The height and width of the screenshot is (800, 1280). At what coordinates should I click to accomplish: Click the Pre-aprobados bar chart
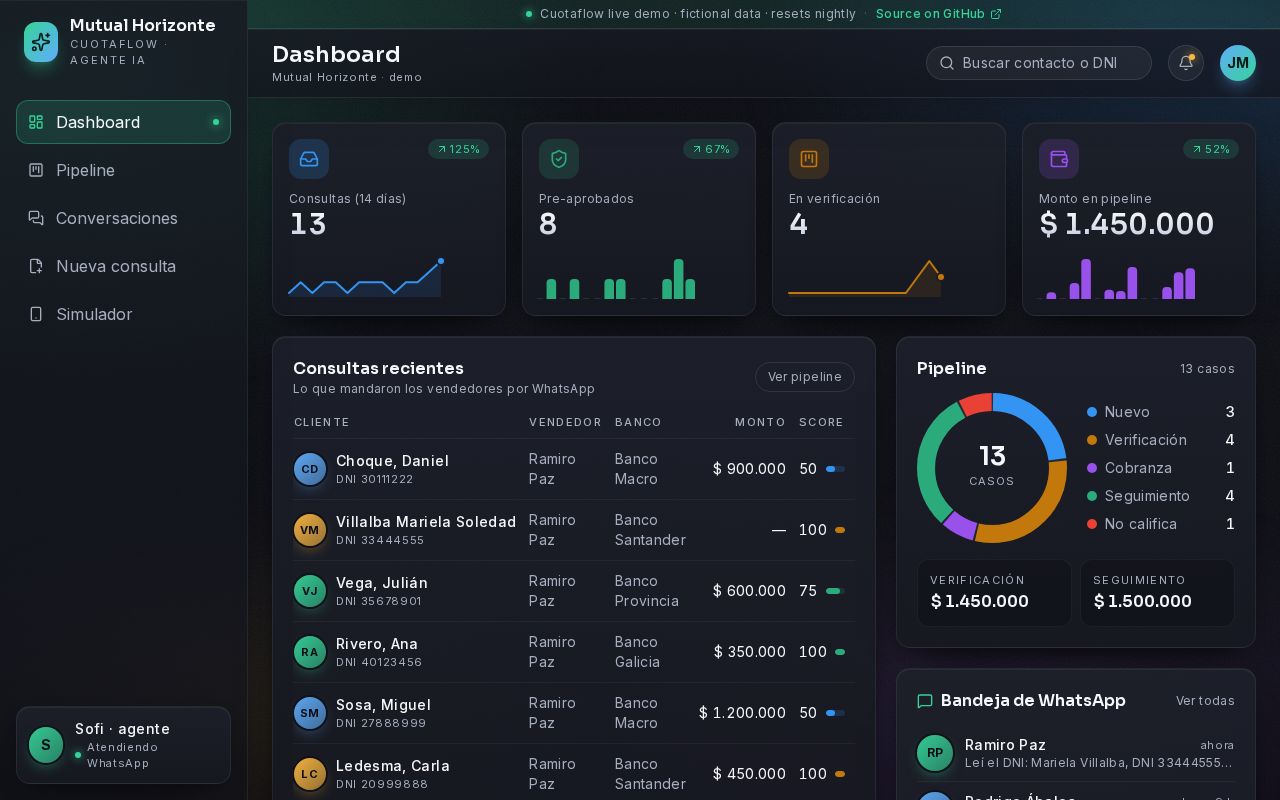[617, 279]
